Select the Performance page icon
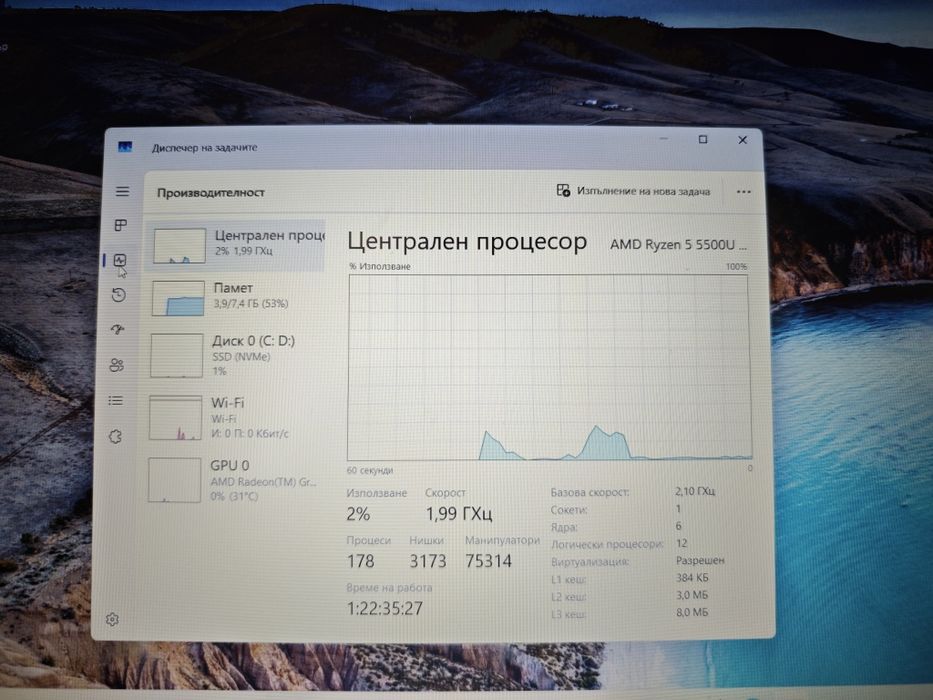This screenshot has width=933, height=700. [x=120, y=260]
